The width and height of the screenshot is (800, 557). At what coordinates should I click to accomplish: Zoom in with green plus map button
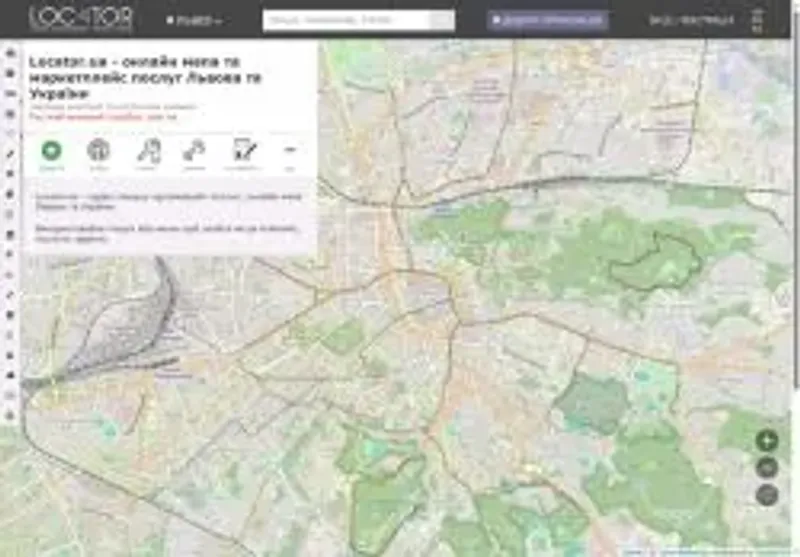pos(767,440)
